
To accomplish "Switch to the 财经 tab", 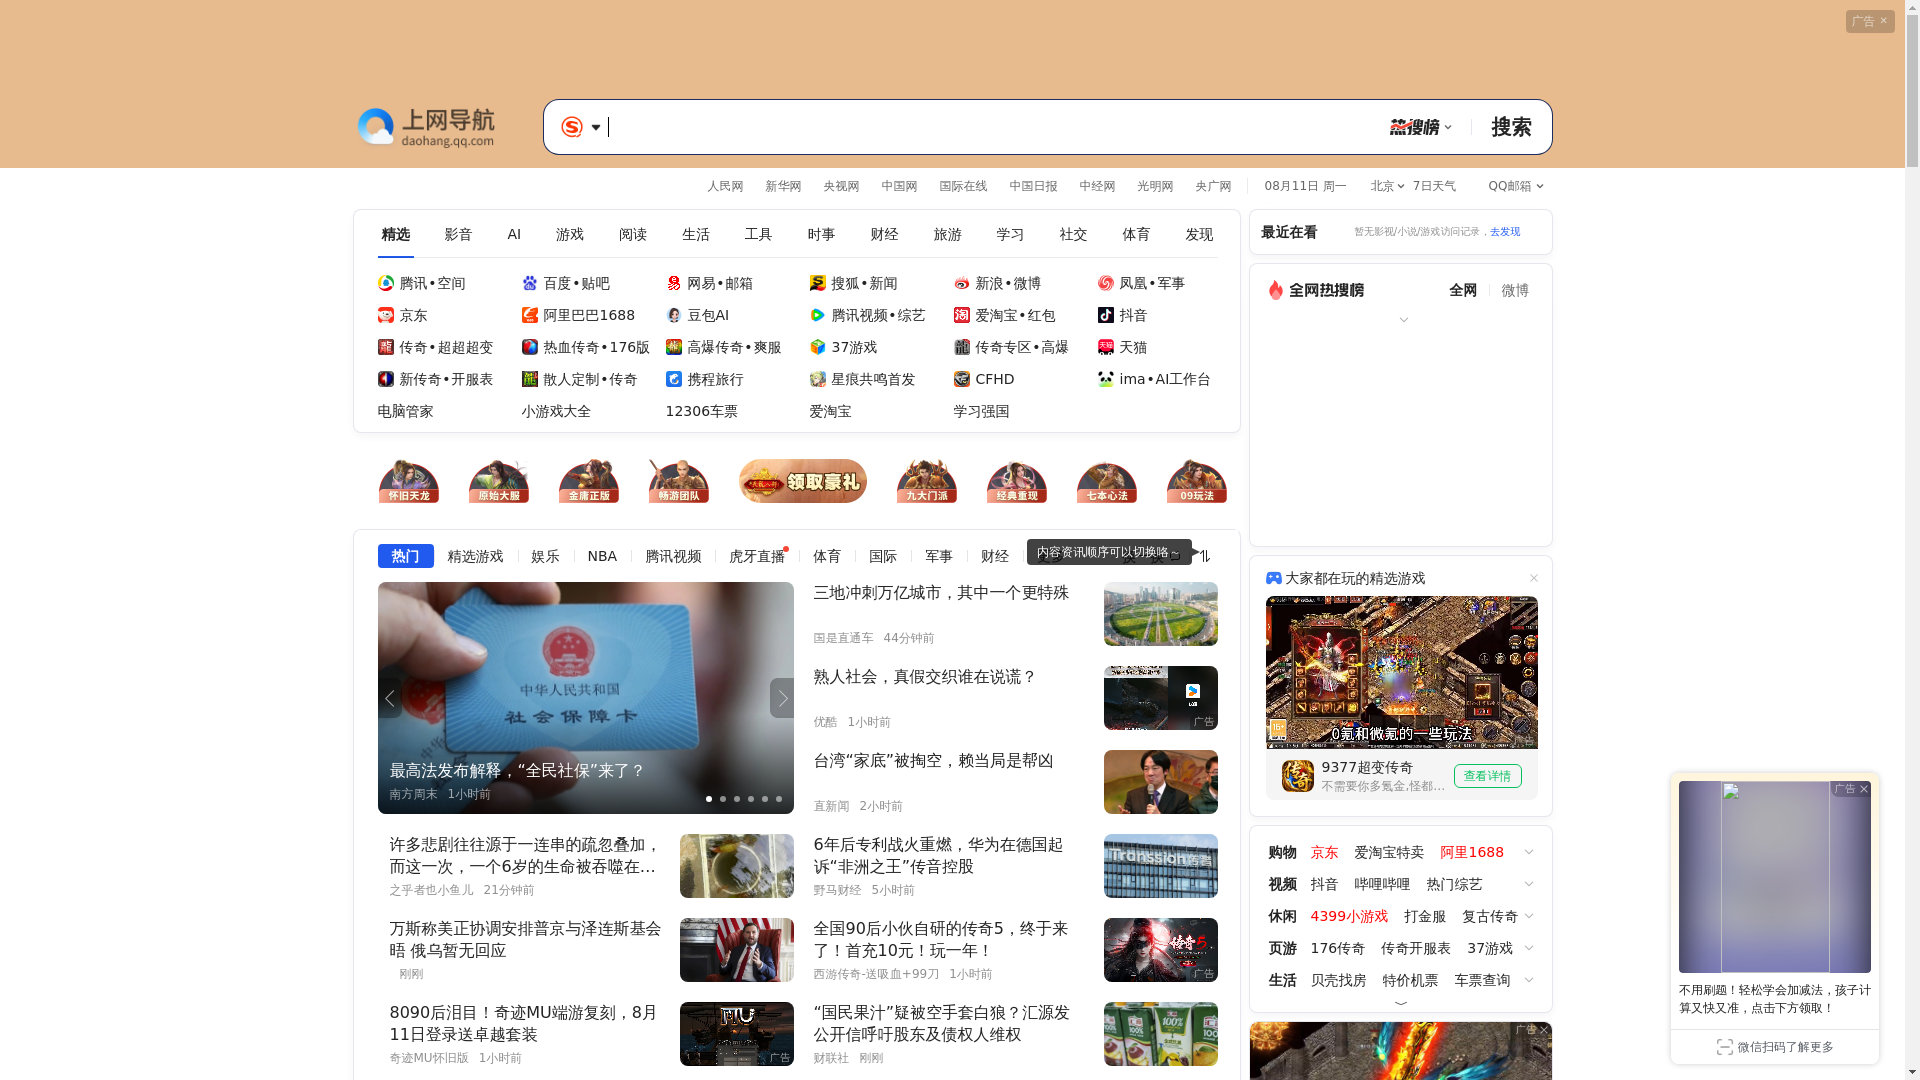I will coord(884,235).
